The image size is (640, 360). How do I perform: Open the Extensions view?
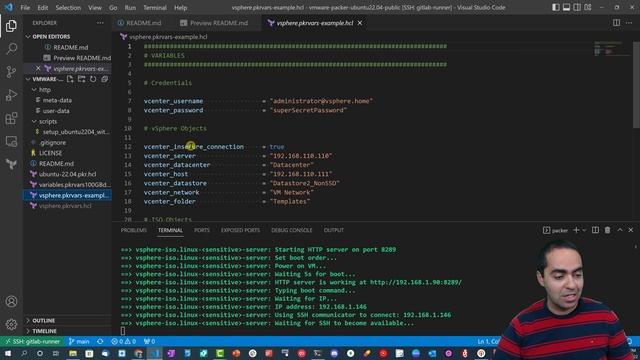tap(11, 118)
